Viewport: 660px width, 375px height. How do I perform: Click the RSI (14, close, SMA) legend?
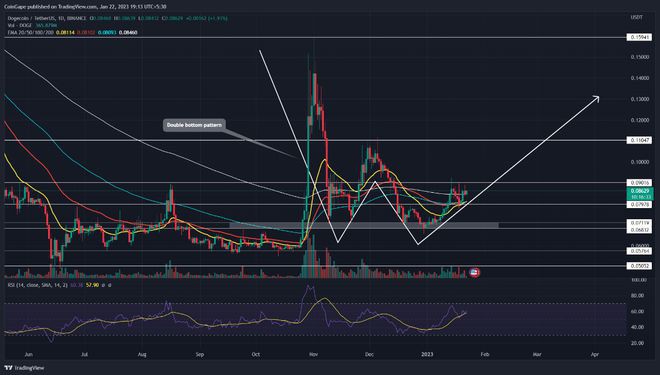coord(37,285)
